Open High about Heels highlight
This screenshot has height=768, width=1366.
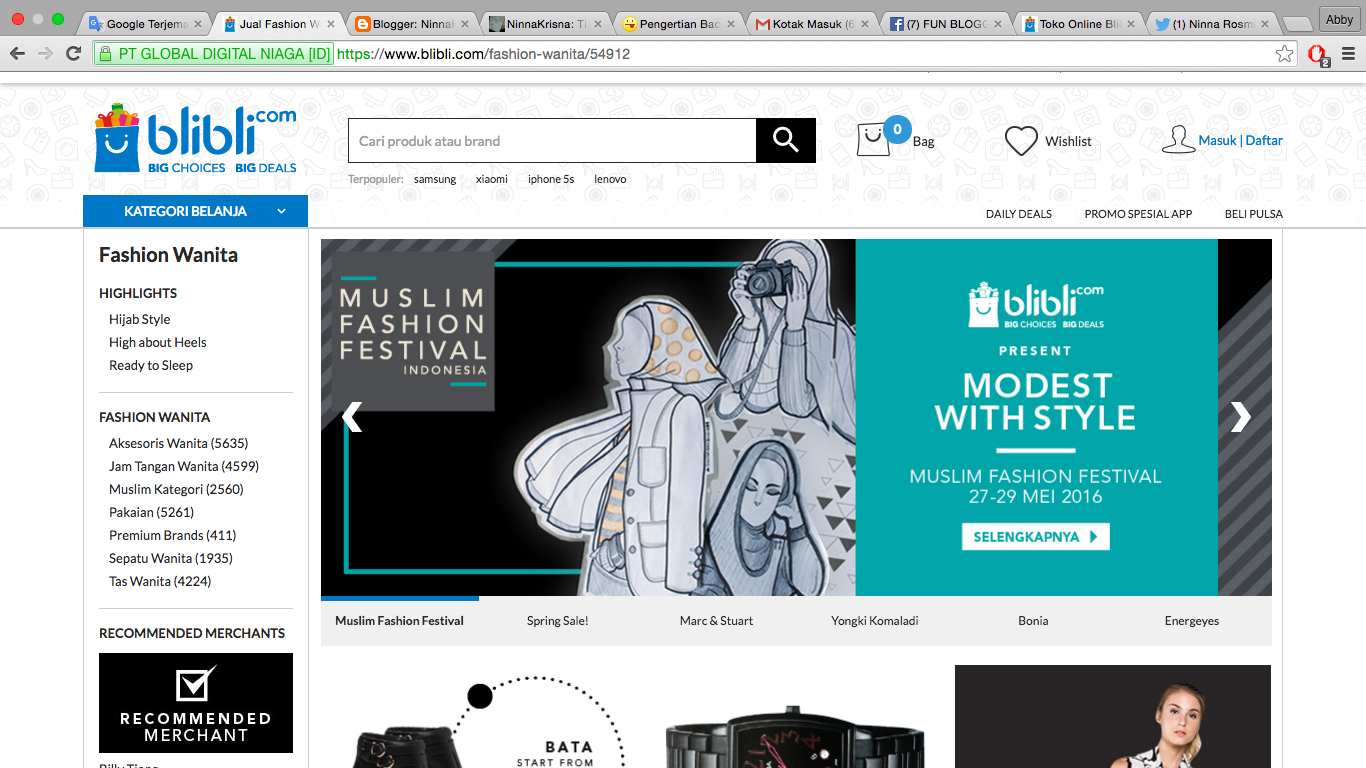coord(158,343)
